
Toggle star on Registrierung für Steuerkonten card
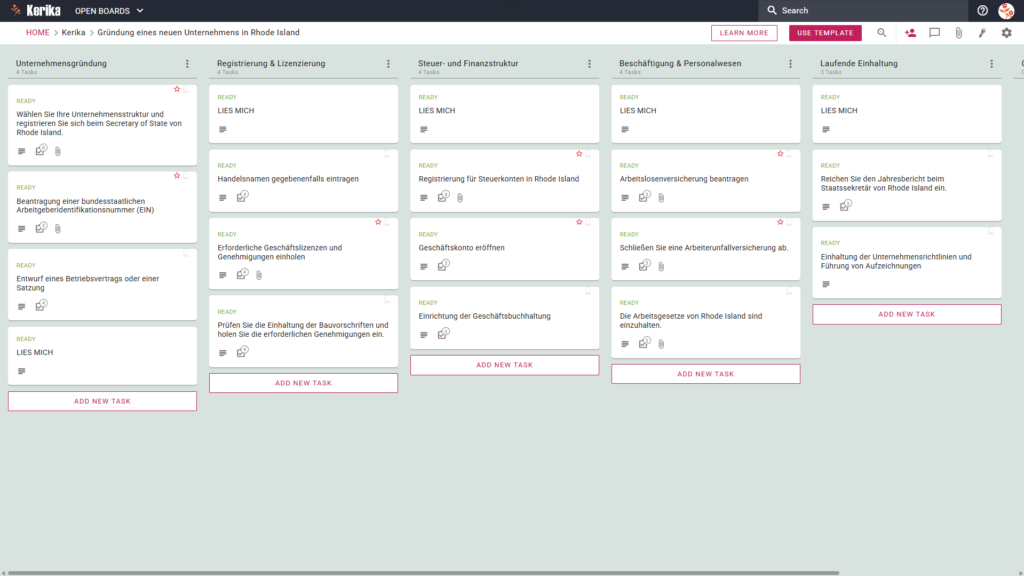pos(579,154)
